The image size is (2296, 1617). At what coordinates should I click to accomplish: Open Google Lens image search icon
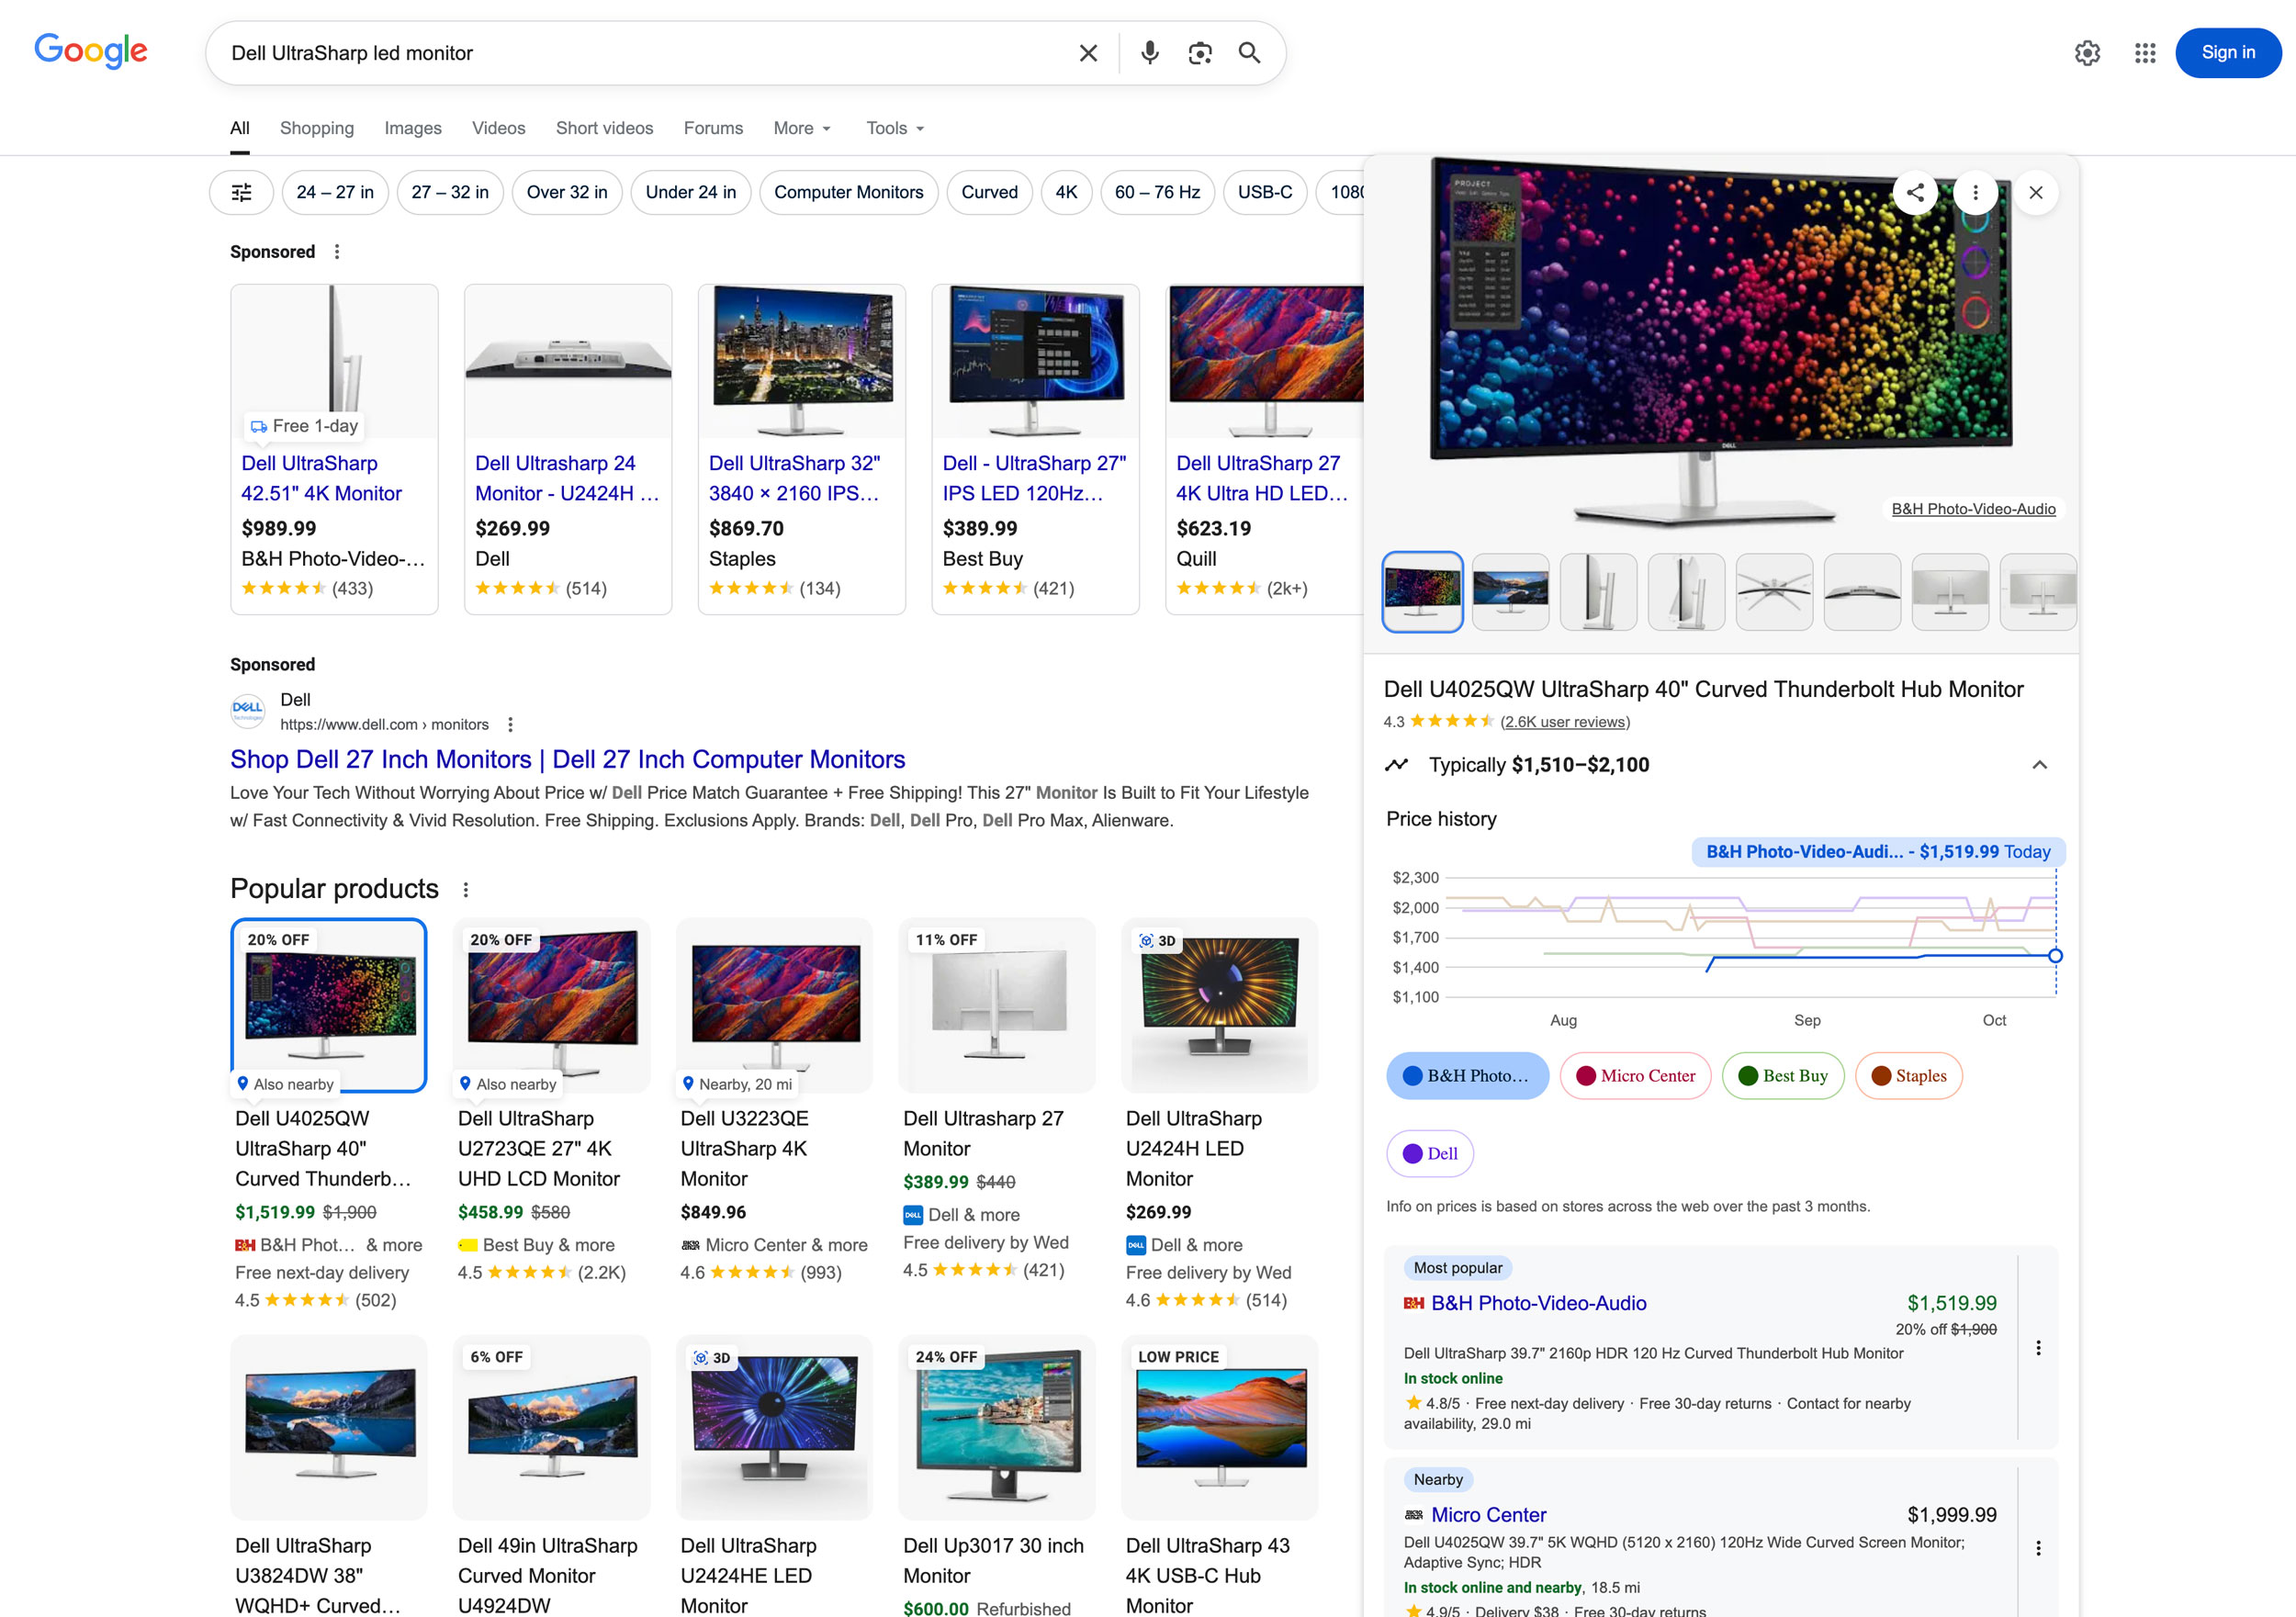[1199, 53]
